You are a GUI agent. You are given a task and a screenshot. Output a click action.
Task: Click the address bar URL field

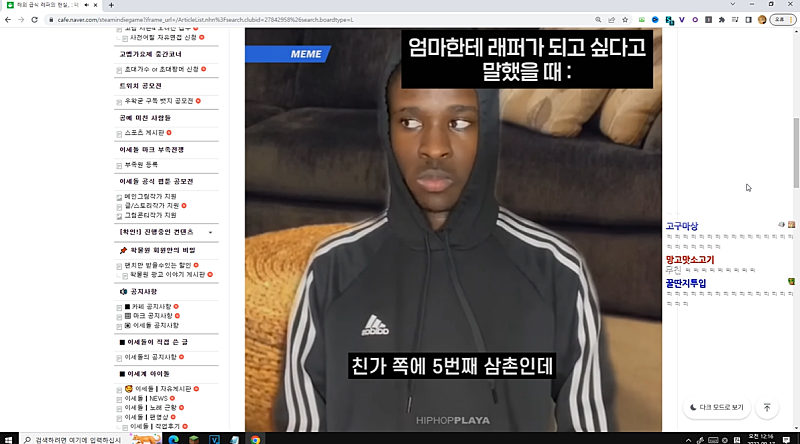click(321, 20)
